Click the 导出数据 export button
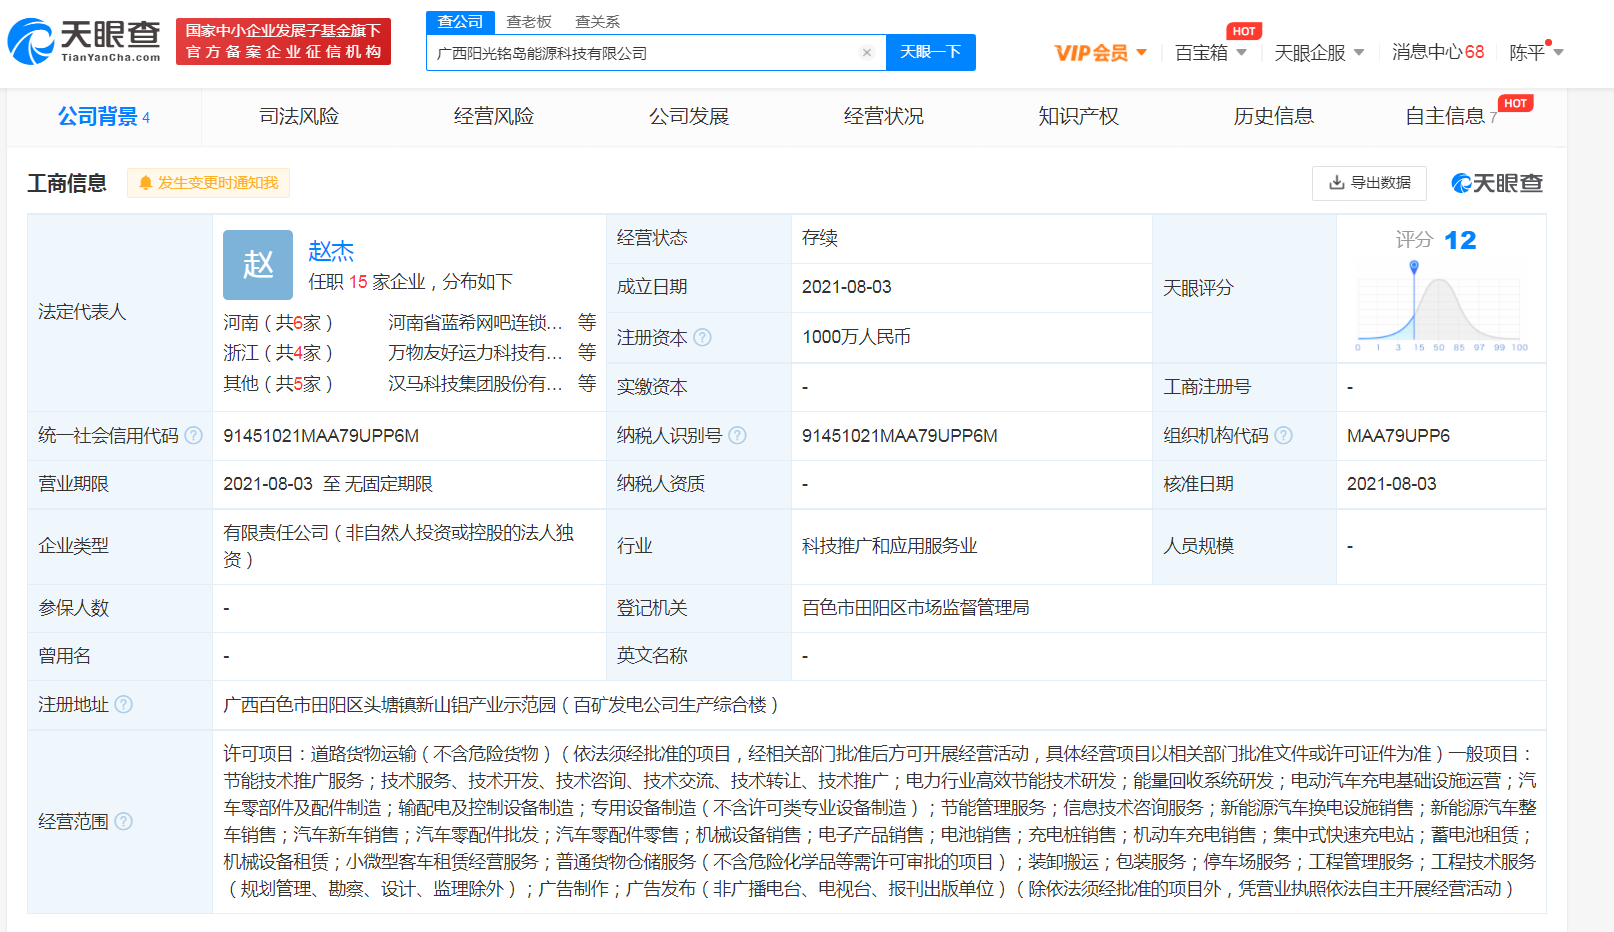The height and width of the screenshot is (932, 1614). click(1369, 183)
